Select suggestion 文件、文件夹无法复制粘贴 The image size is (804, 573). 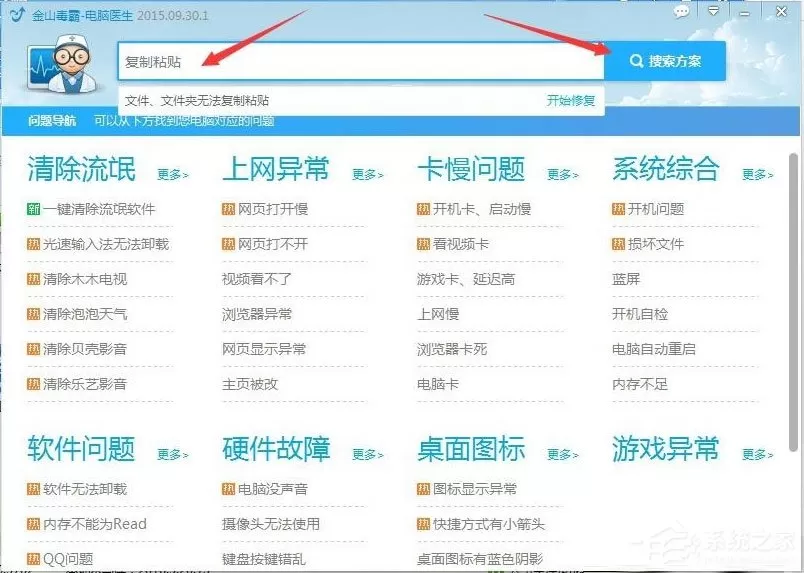tap(197, 101)
